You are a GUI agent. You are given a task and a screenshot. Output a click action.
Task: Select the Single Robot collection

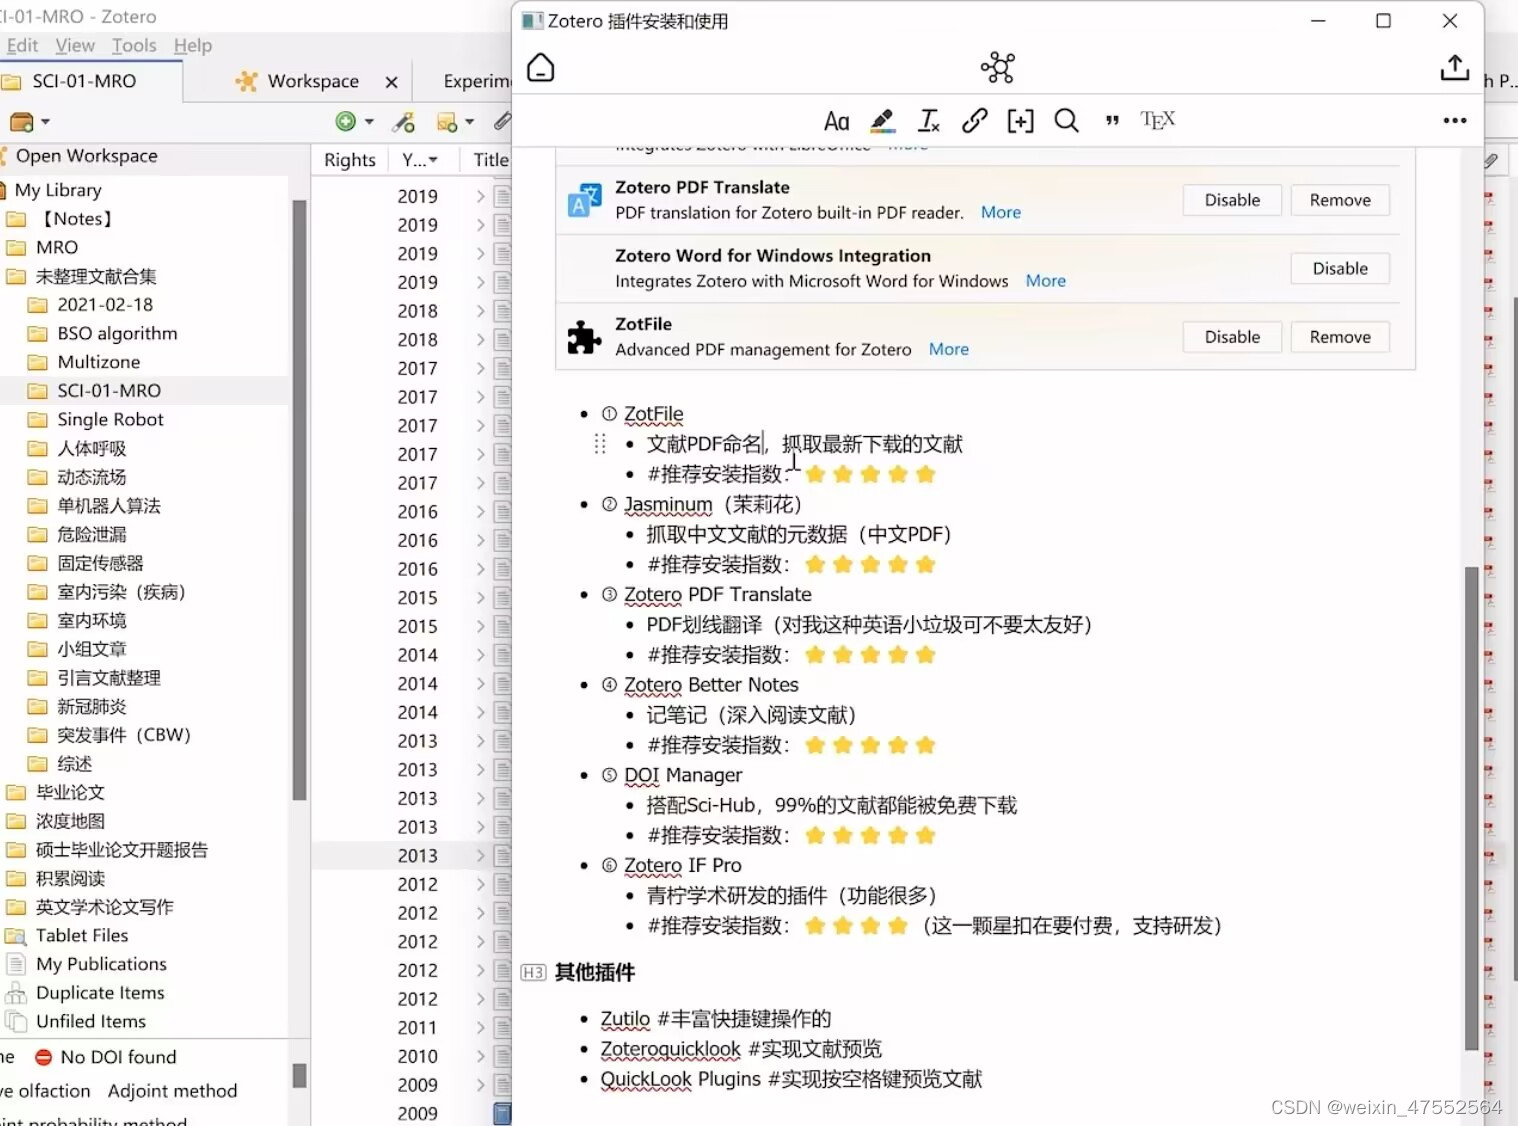point(110,419)
